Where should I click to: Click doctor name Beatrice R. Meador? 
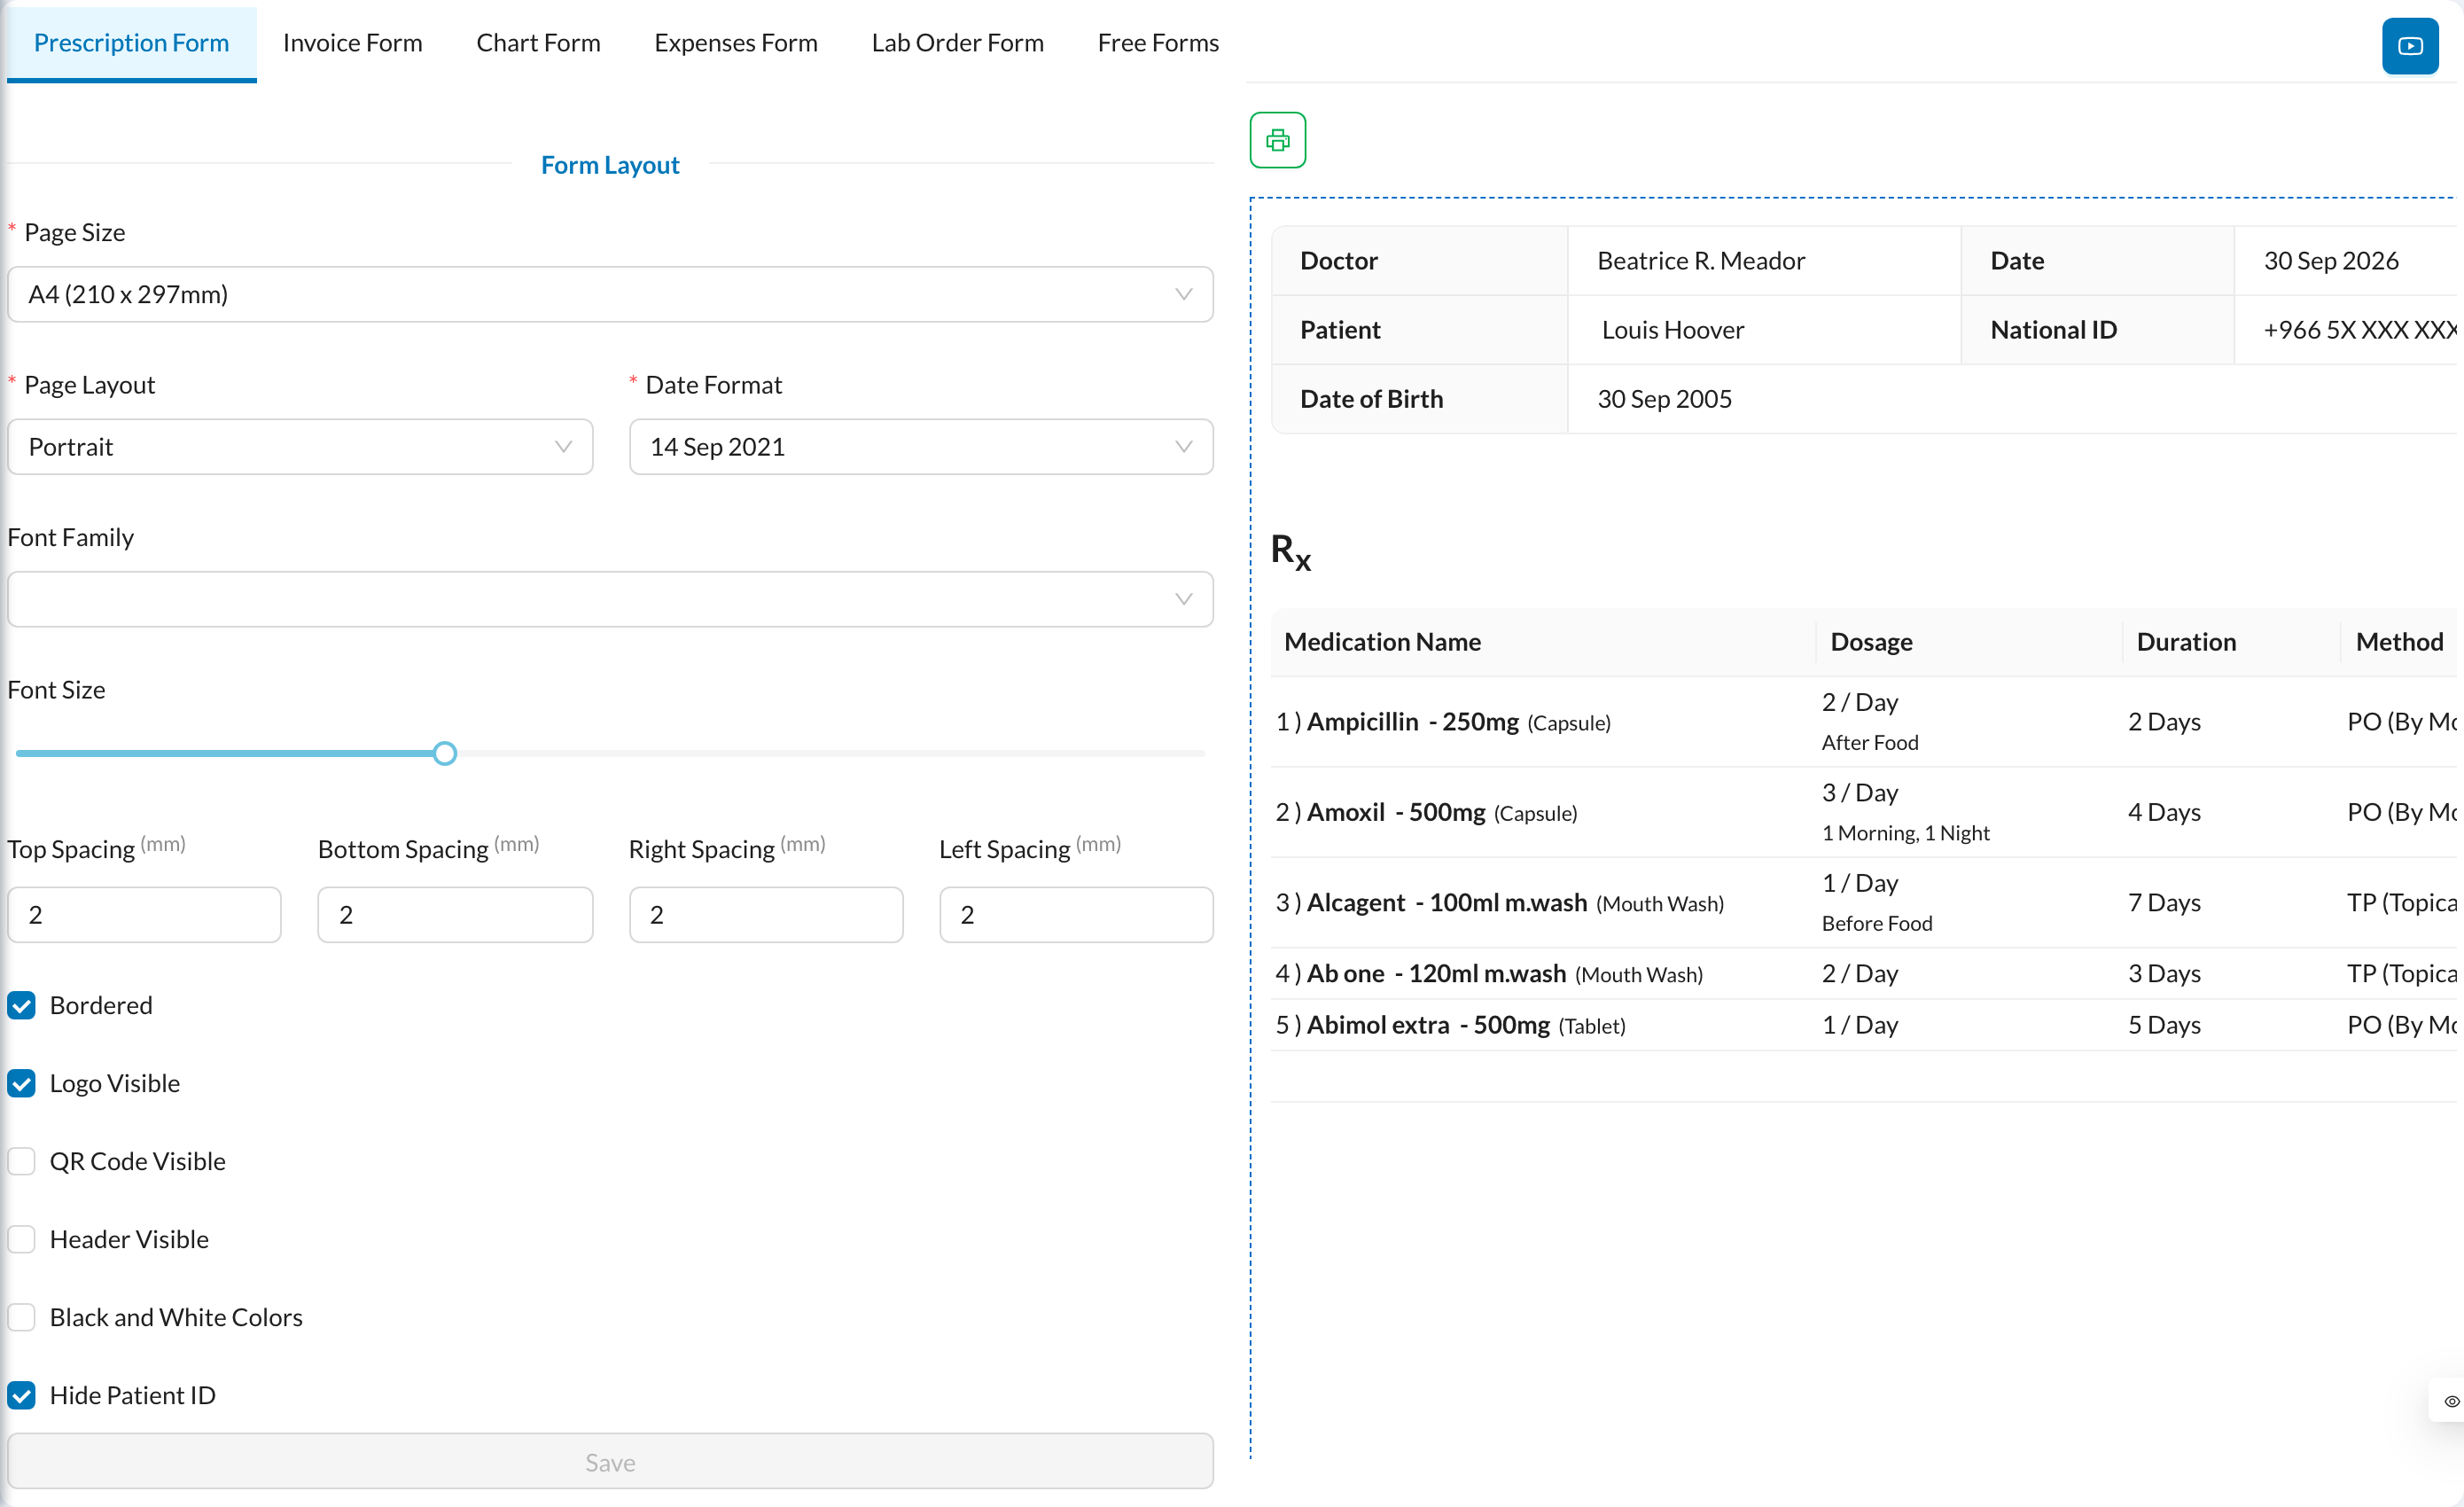point(1700,261)
